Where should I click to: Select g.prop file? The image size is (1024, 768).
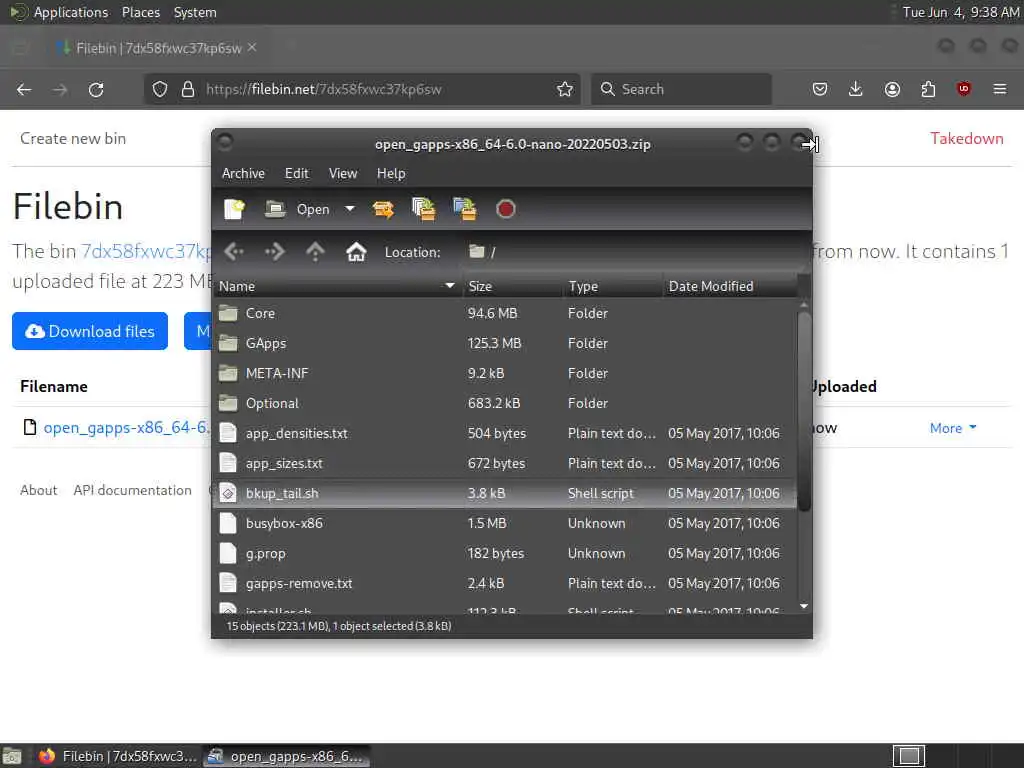pyautogui.click(x=505, y=554)
